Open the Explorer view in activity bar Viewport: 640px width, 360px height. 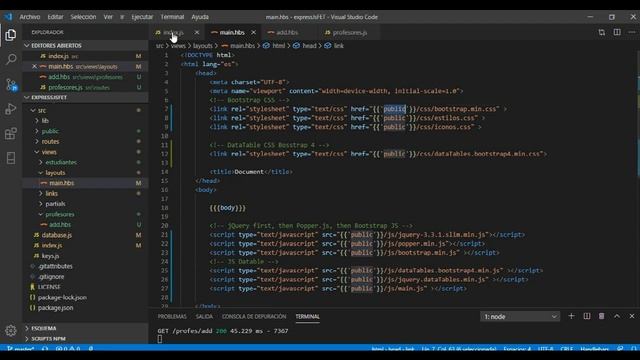coord(11,35)
